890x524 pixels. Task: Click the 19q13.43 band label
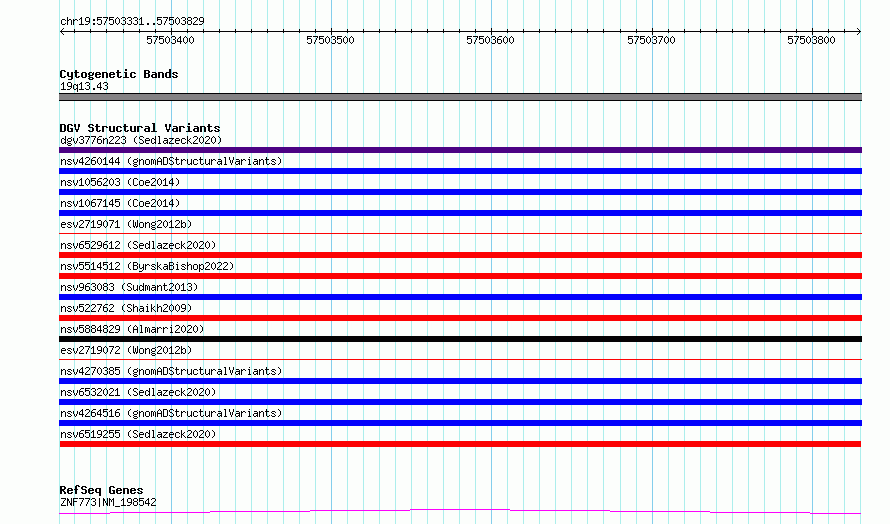click(x=84, y=86)
